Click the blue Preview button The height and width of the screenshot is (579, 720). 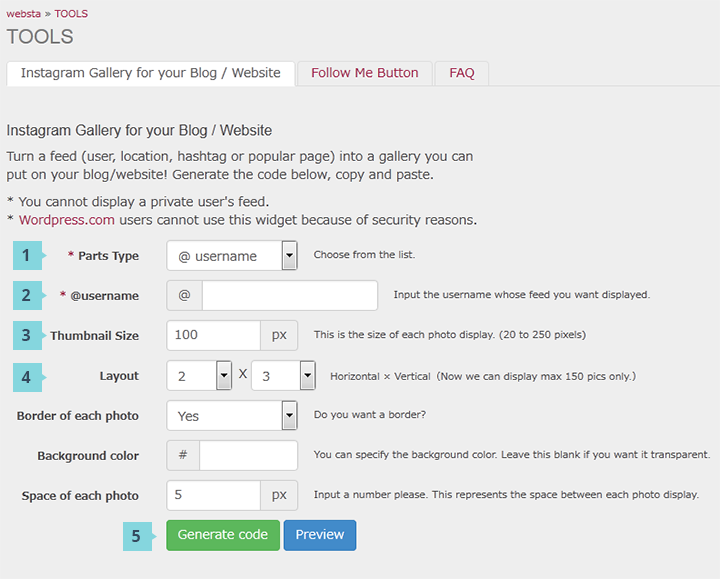320,535
